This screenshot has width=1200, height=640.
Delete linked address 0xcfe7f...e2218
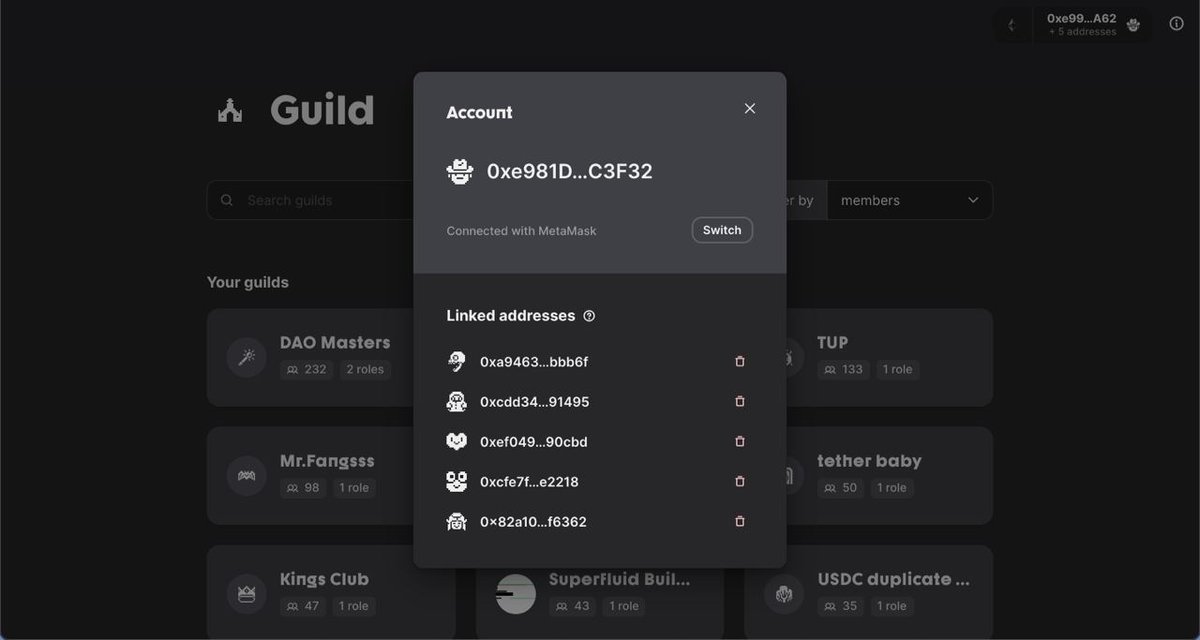point(740,481)
